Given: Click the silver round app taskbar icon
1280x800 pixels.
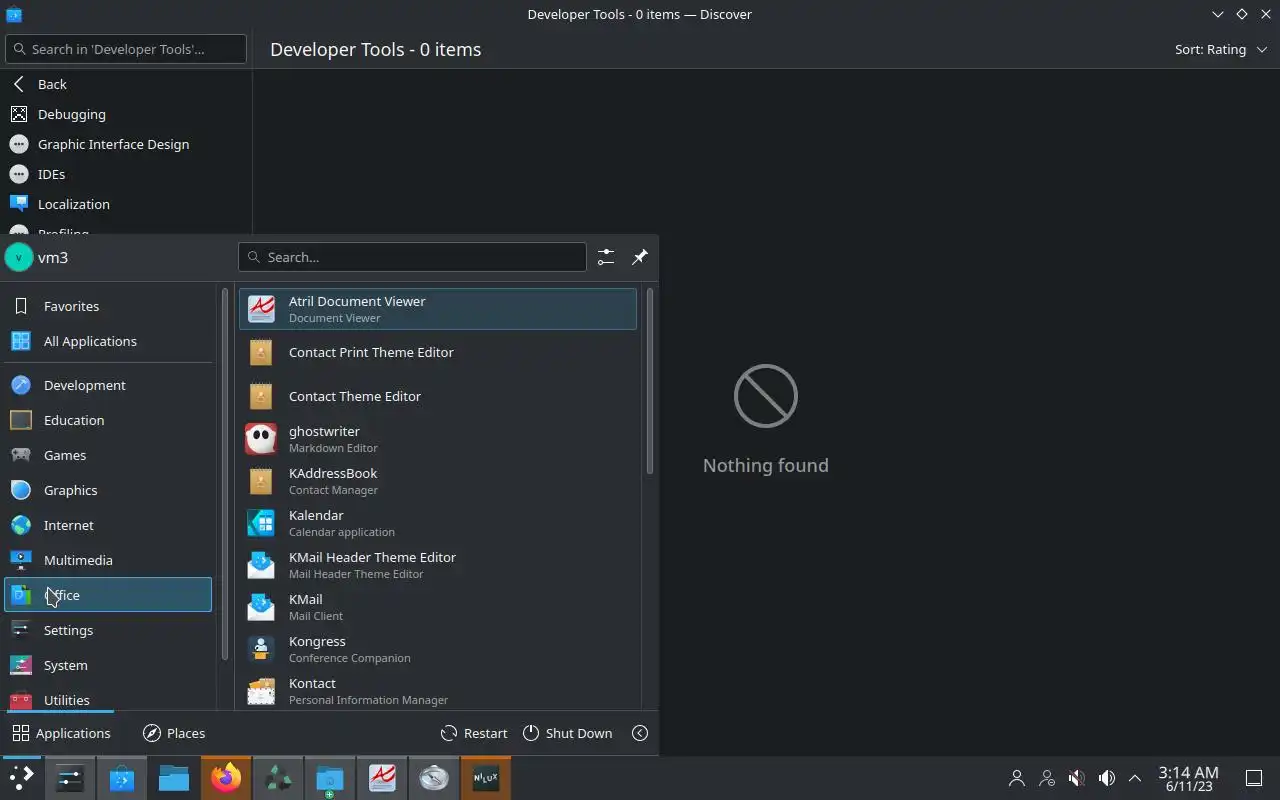Looking at the screenshot, I should 434,777.
